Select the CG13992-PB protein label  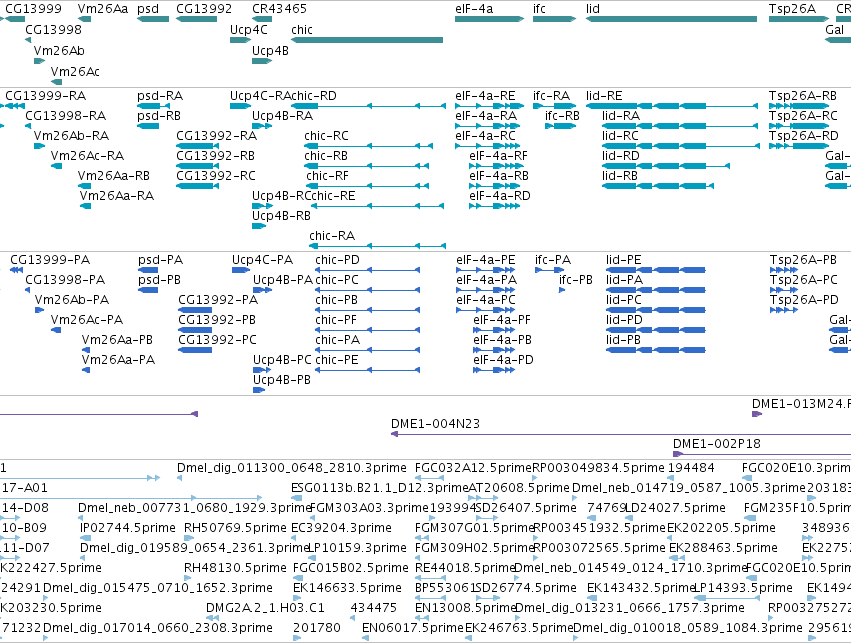pos(217,320)
